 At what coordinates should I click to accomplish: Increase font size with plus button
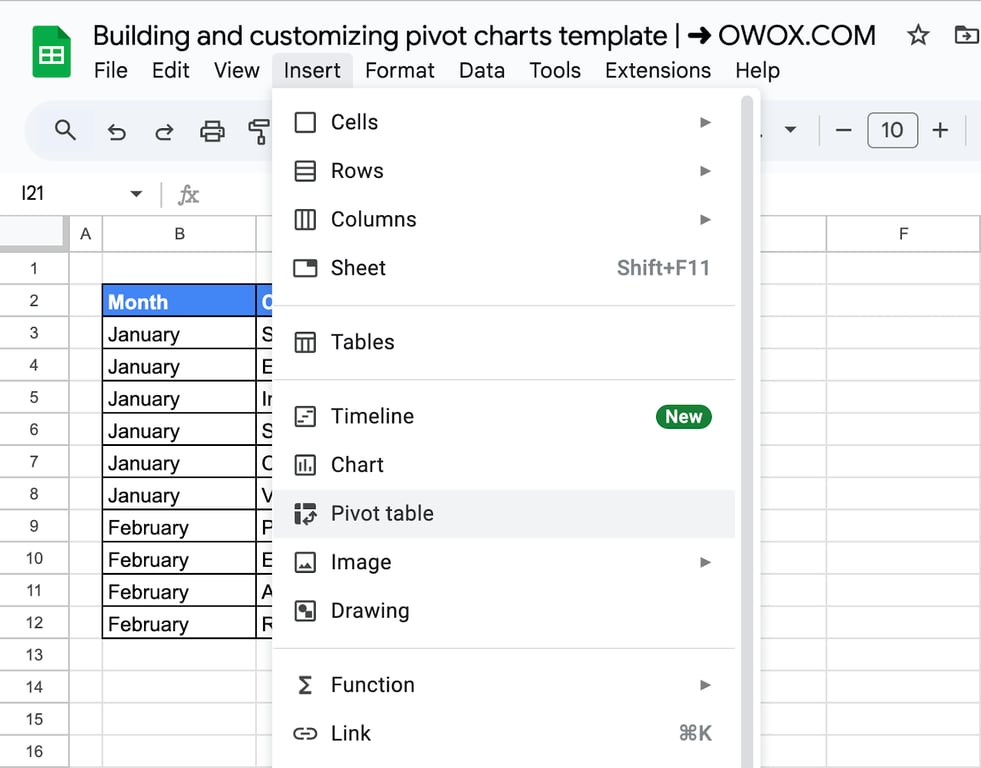click(940, 131)
